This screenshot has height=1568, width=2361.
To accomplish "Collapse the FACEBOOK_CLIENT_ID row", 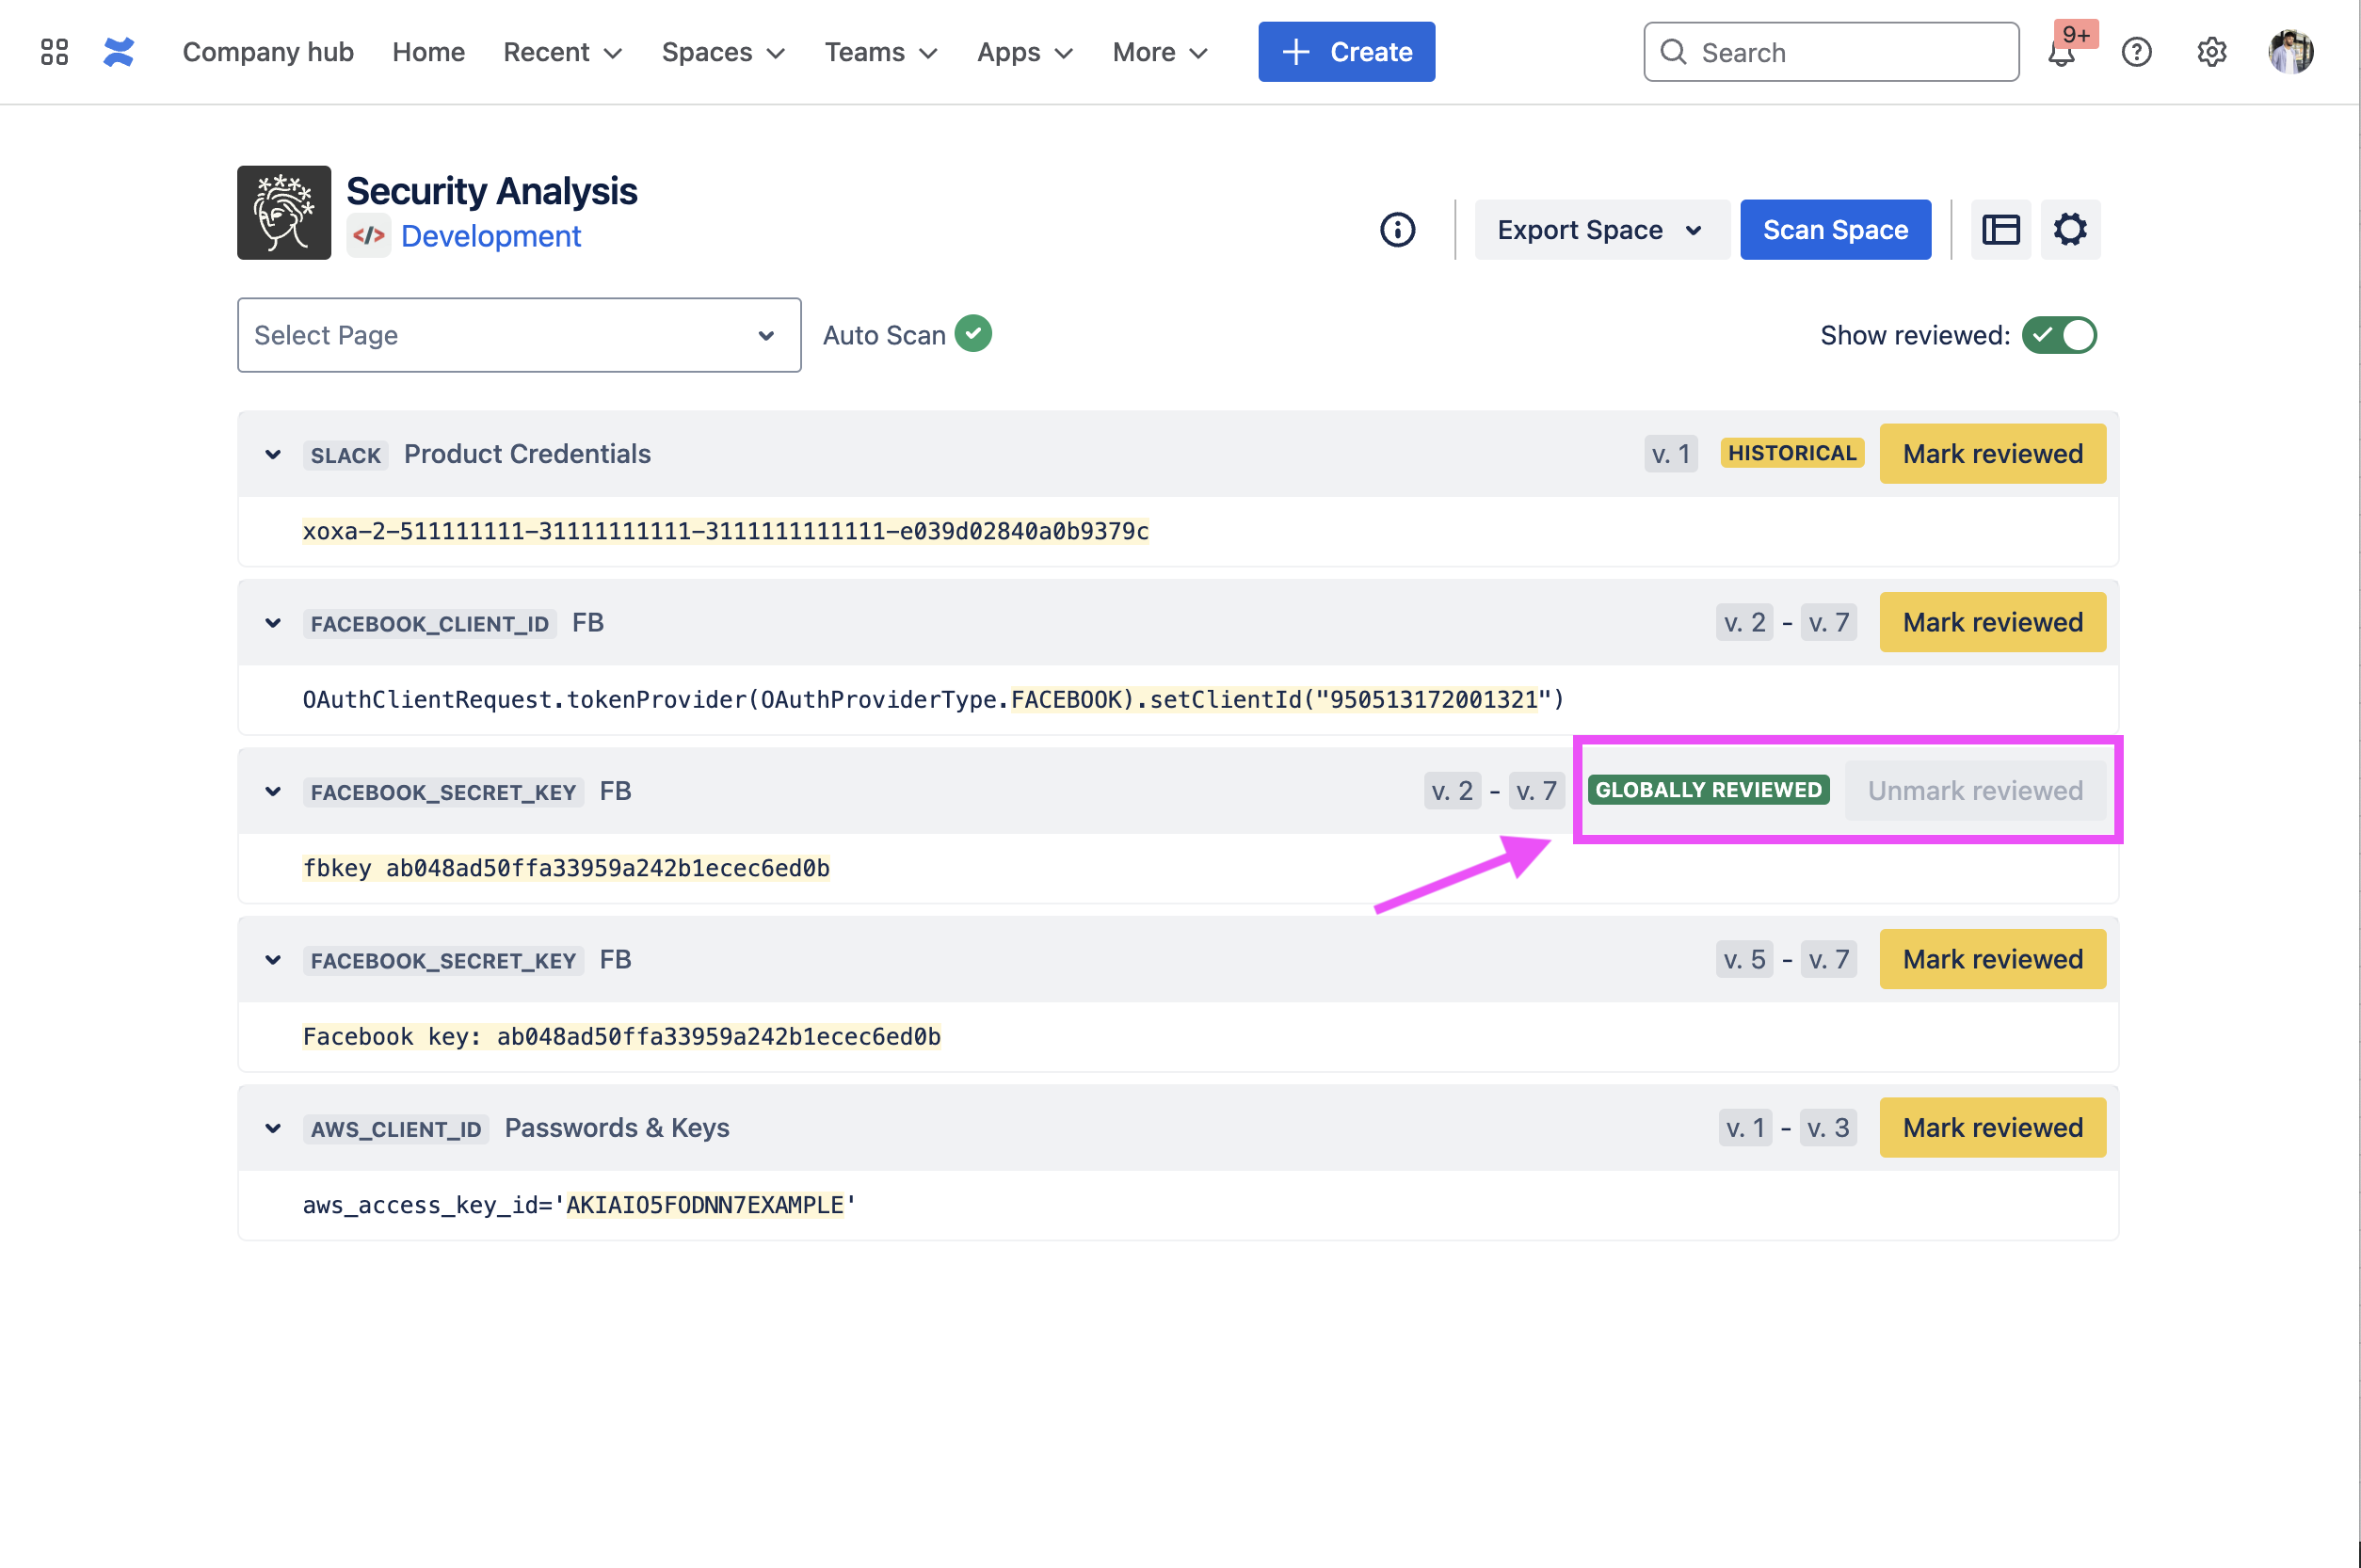I will click(273, 623).
